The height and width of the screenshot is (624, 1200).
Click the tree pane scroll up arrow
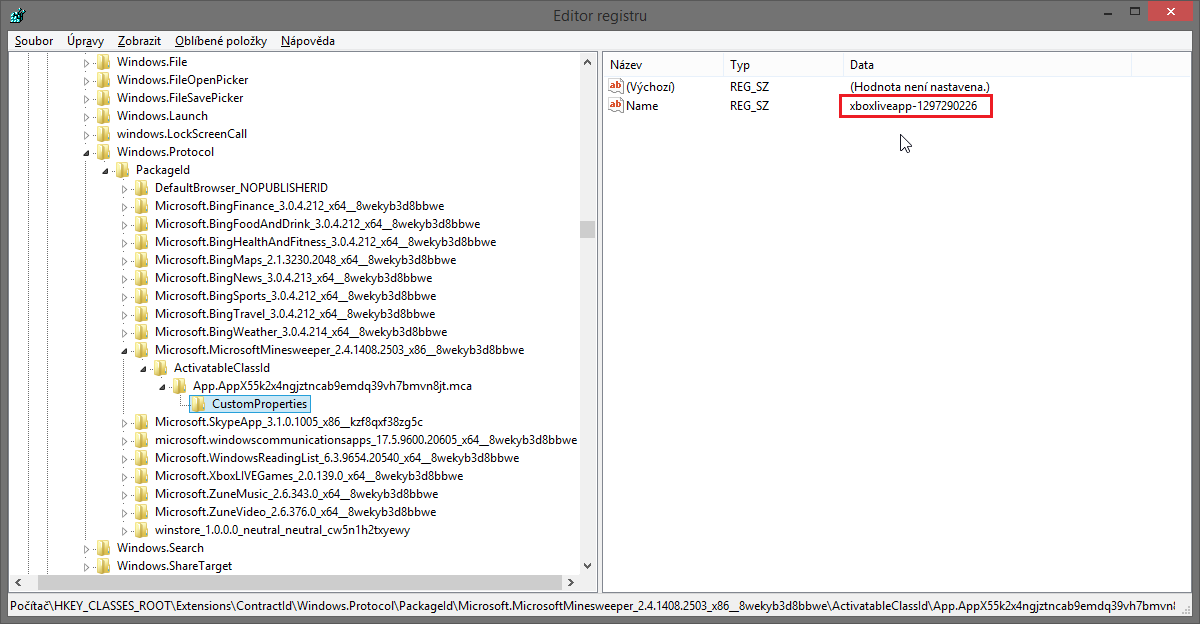[x=587, y=62]
